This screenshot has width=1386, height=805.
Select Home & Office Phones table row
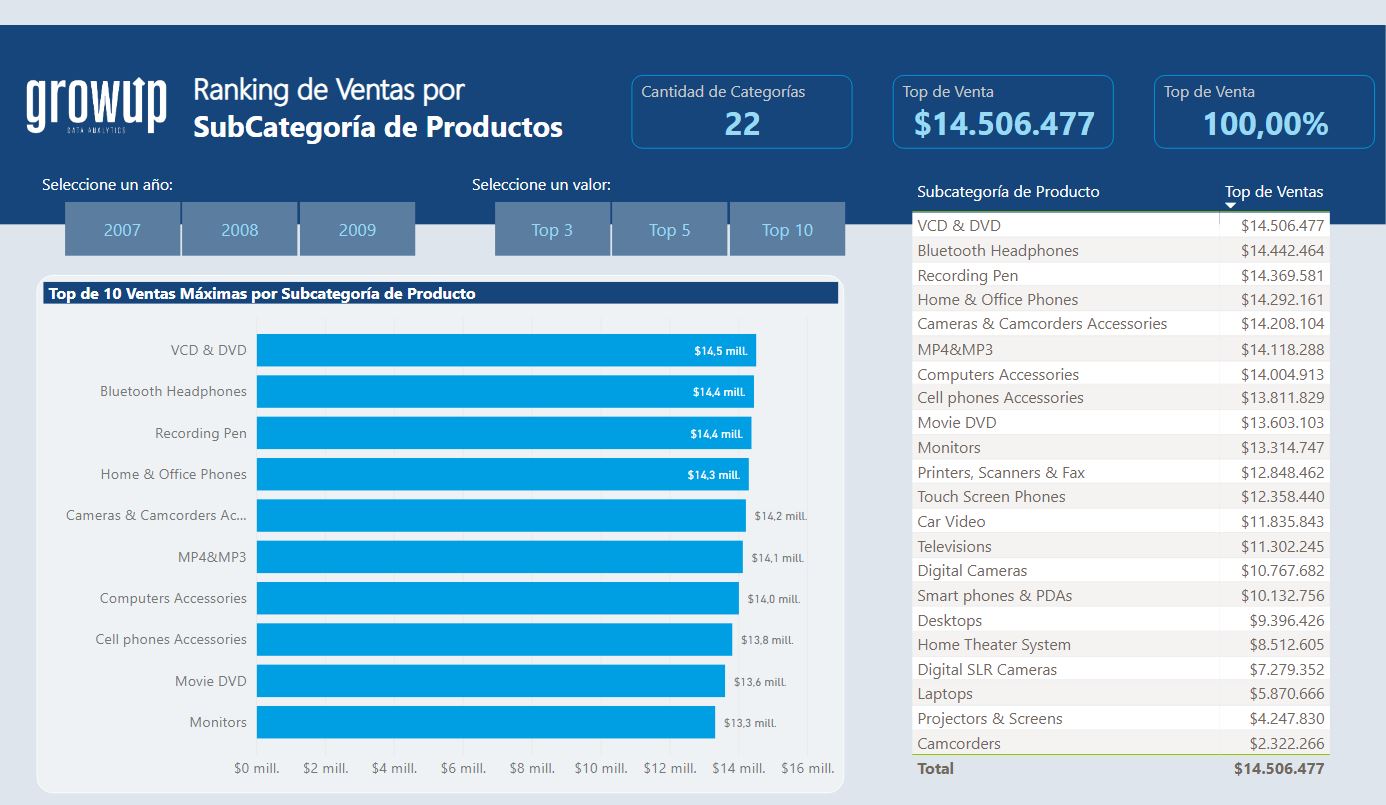(x=1121, y=299)
